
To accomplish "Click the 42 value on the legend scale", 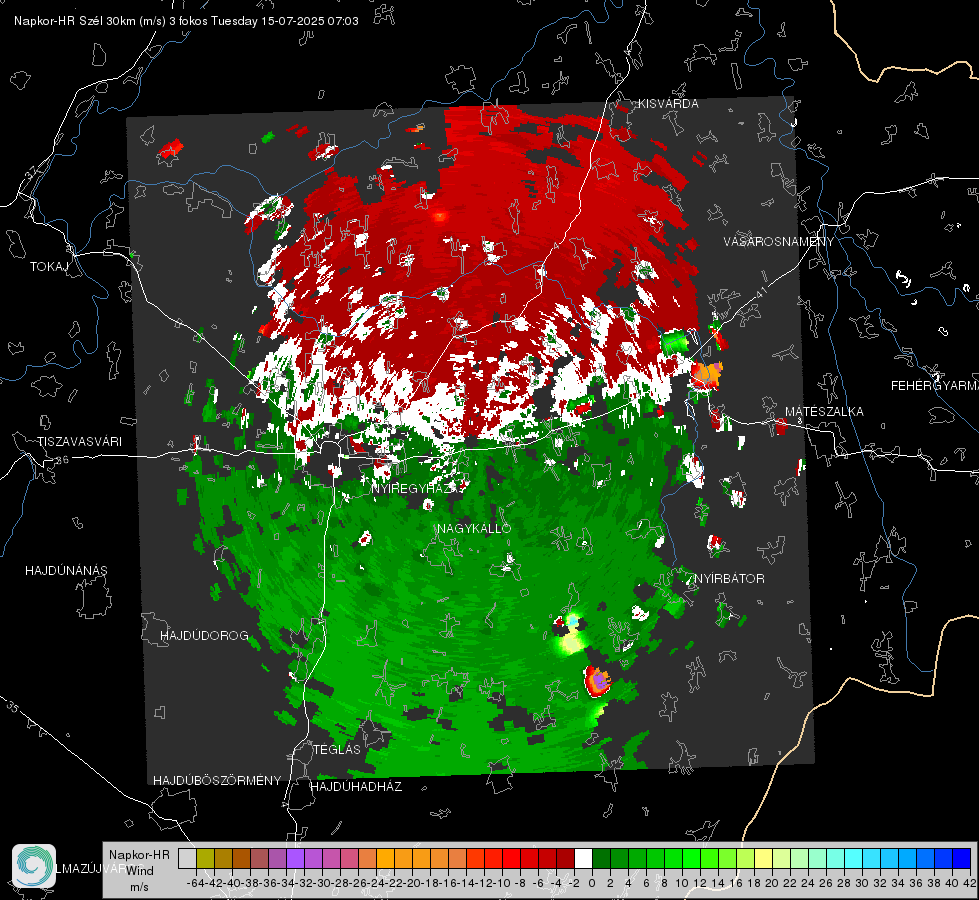I will 970,883.
